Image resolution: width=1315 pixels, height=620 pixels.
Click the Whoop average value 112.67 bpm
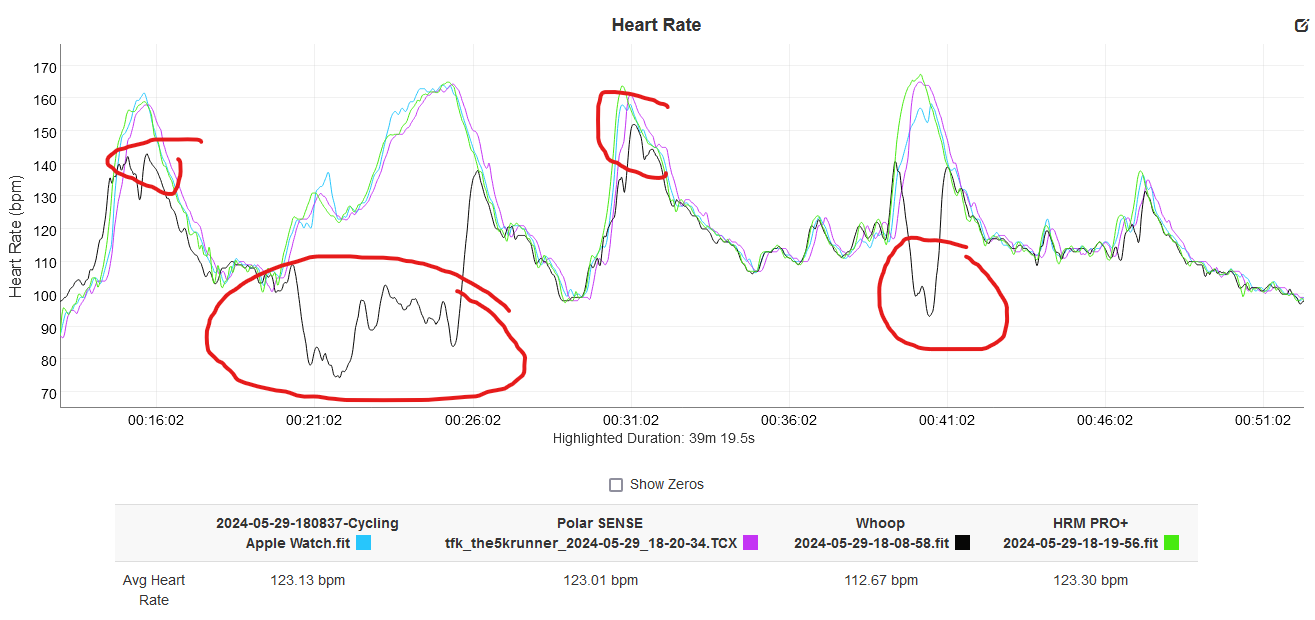879,580
